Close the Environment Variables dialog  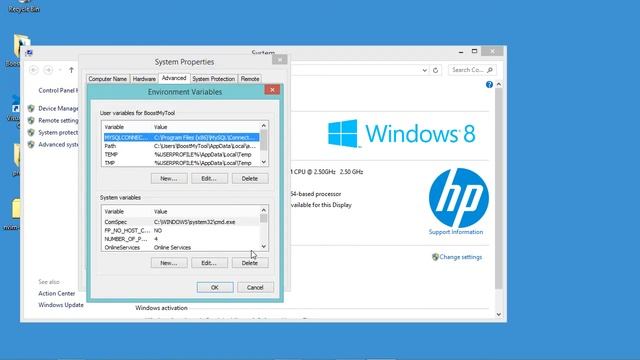pyautogui.click(x=272, y=90)
